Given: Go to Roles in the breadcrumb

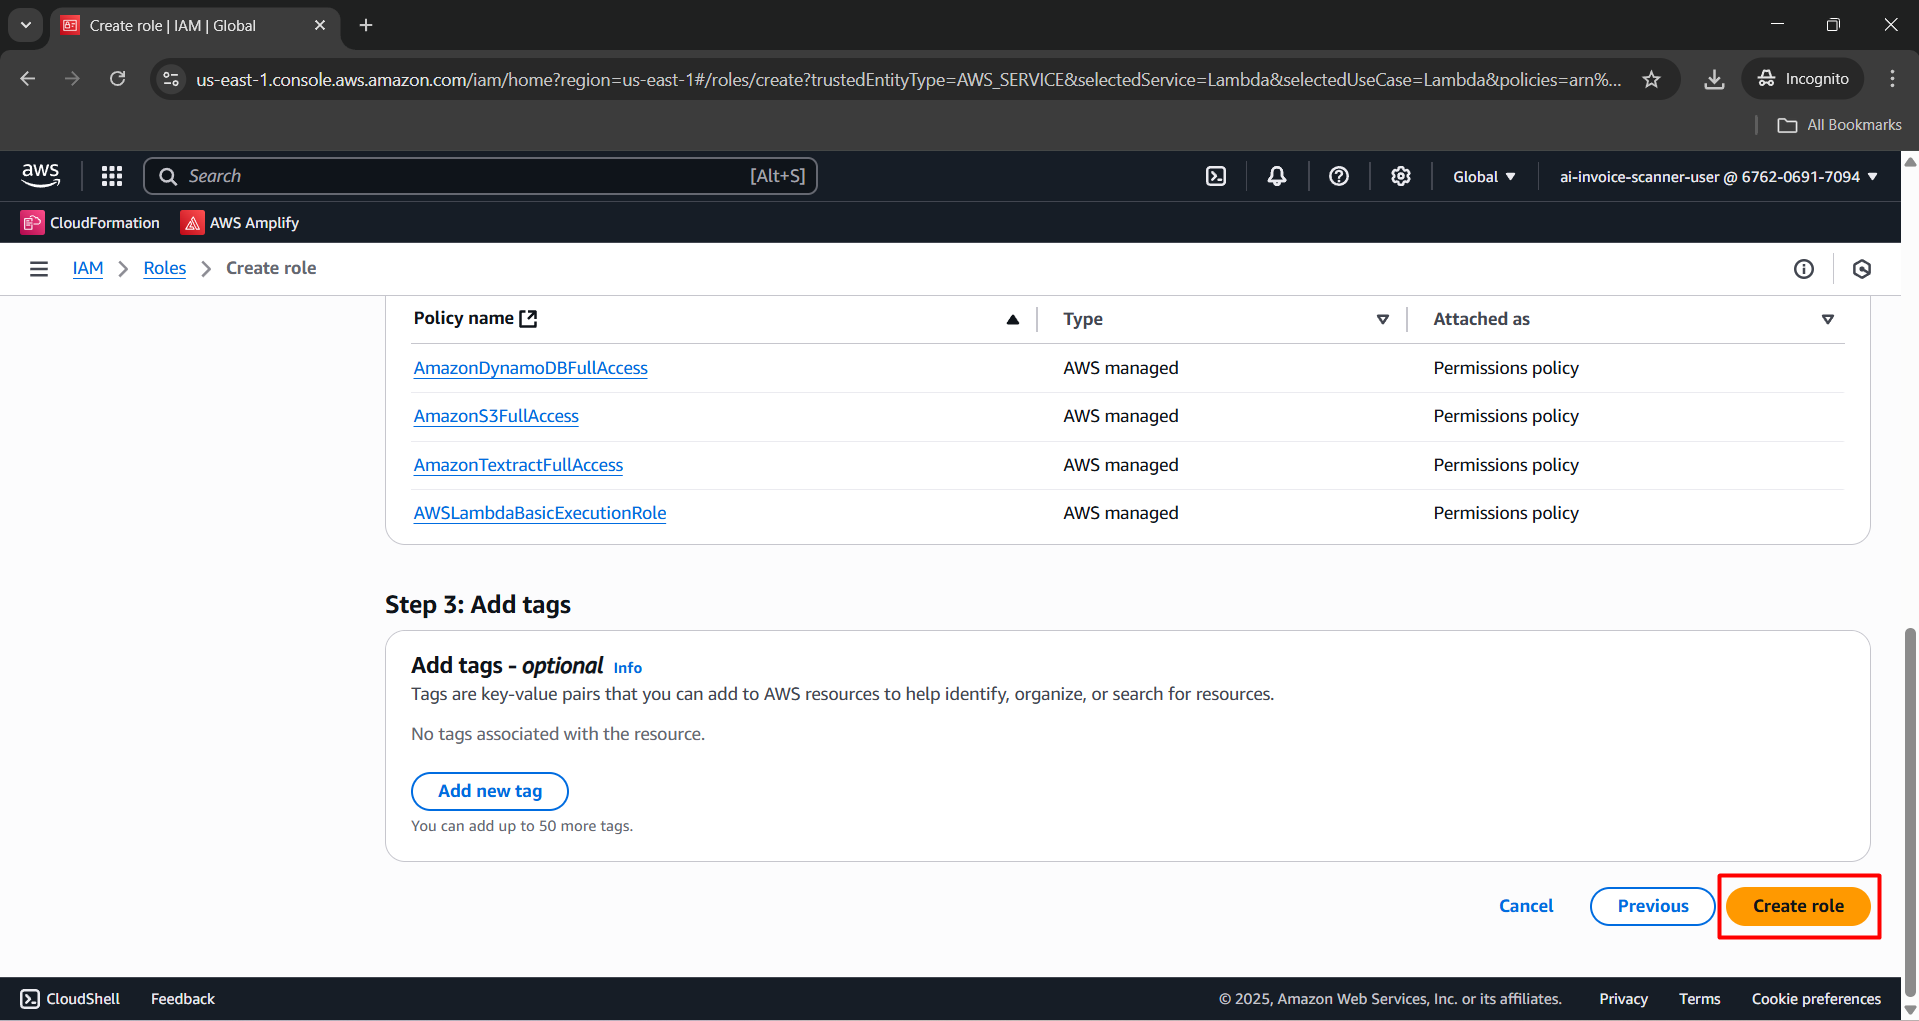Looking at the screenshot, I should pos(164,268).
